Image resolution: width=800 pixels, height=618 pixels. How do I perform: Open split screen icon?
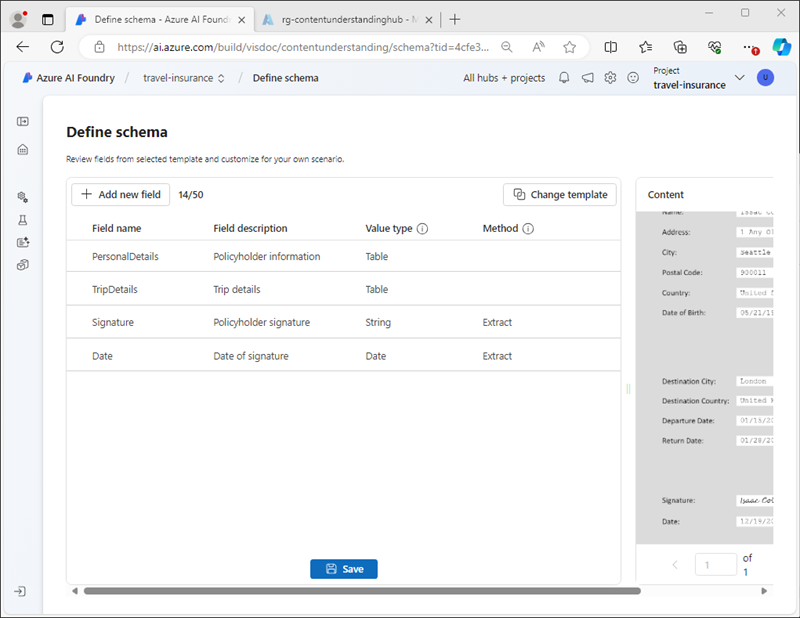(x=610, y=47)
